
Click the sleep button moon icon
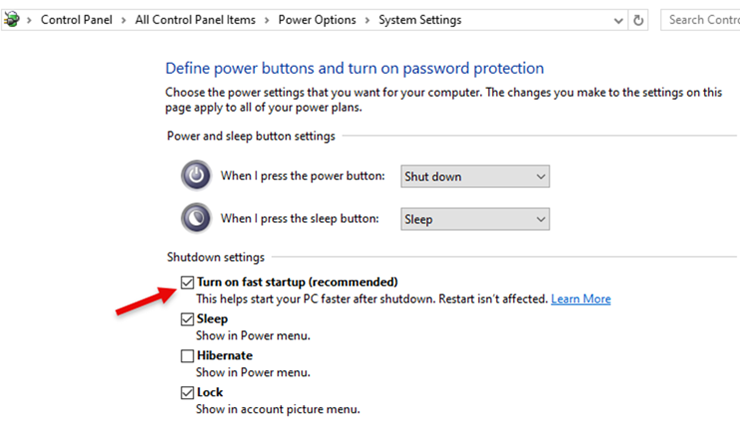197,218
